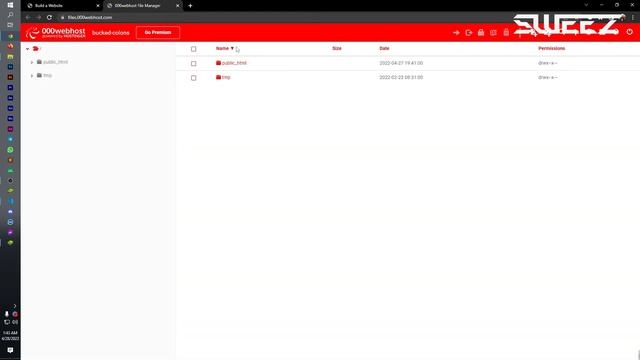Screen dimensions: 640x360
Task: Show hidden system tray icons chevron
Action: click(15, 306)
